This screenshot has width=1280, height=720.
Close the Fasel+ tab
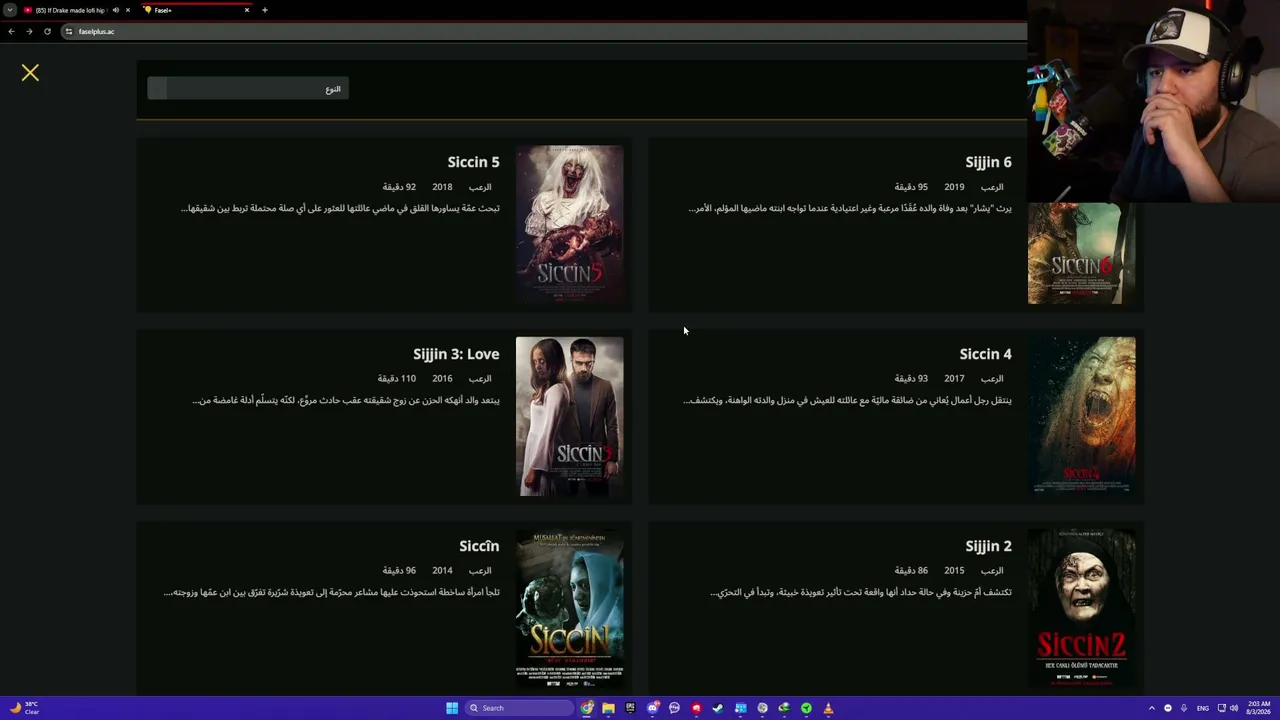pos(247,10)
